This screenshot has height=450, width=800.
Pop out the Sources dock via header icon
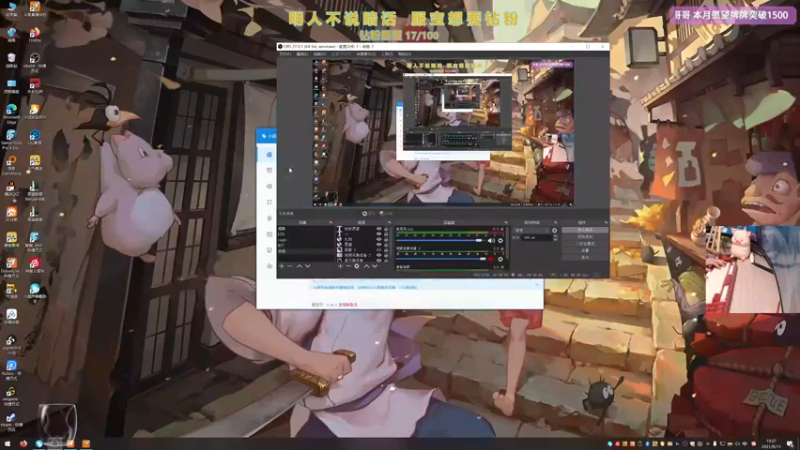(x=389, y=222)
